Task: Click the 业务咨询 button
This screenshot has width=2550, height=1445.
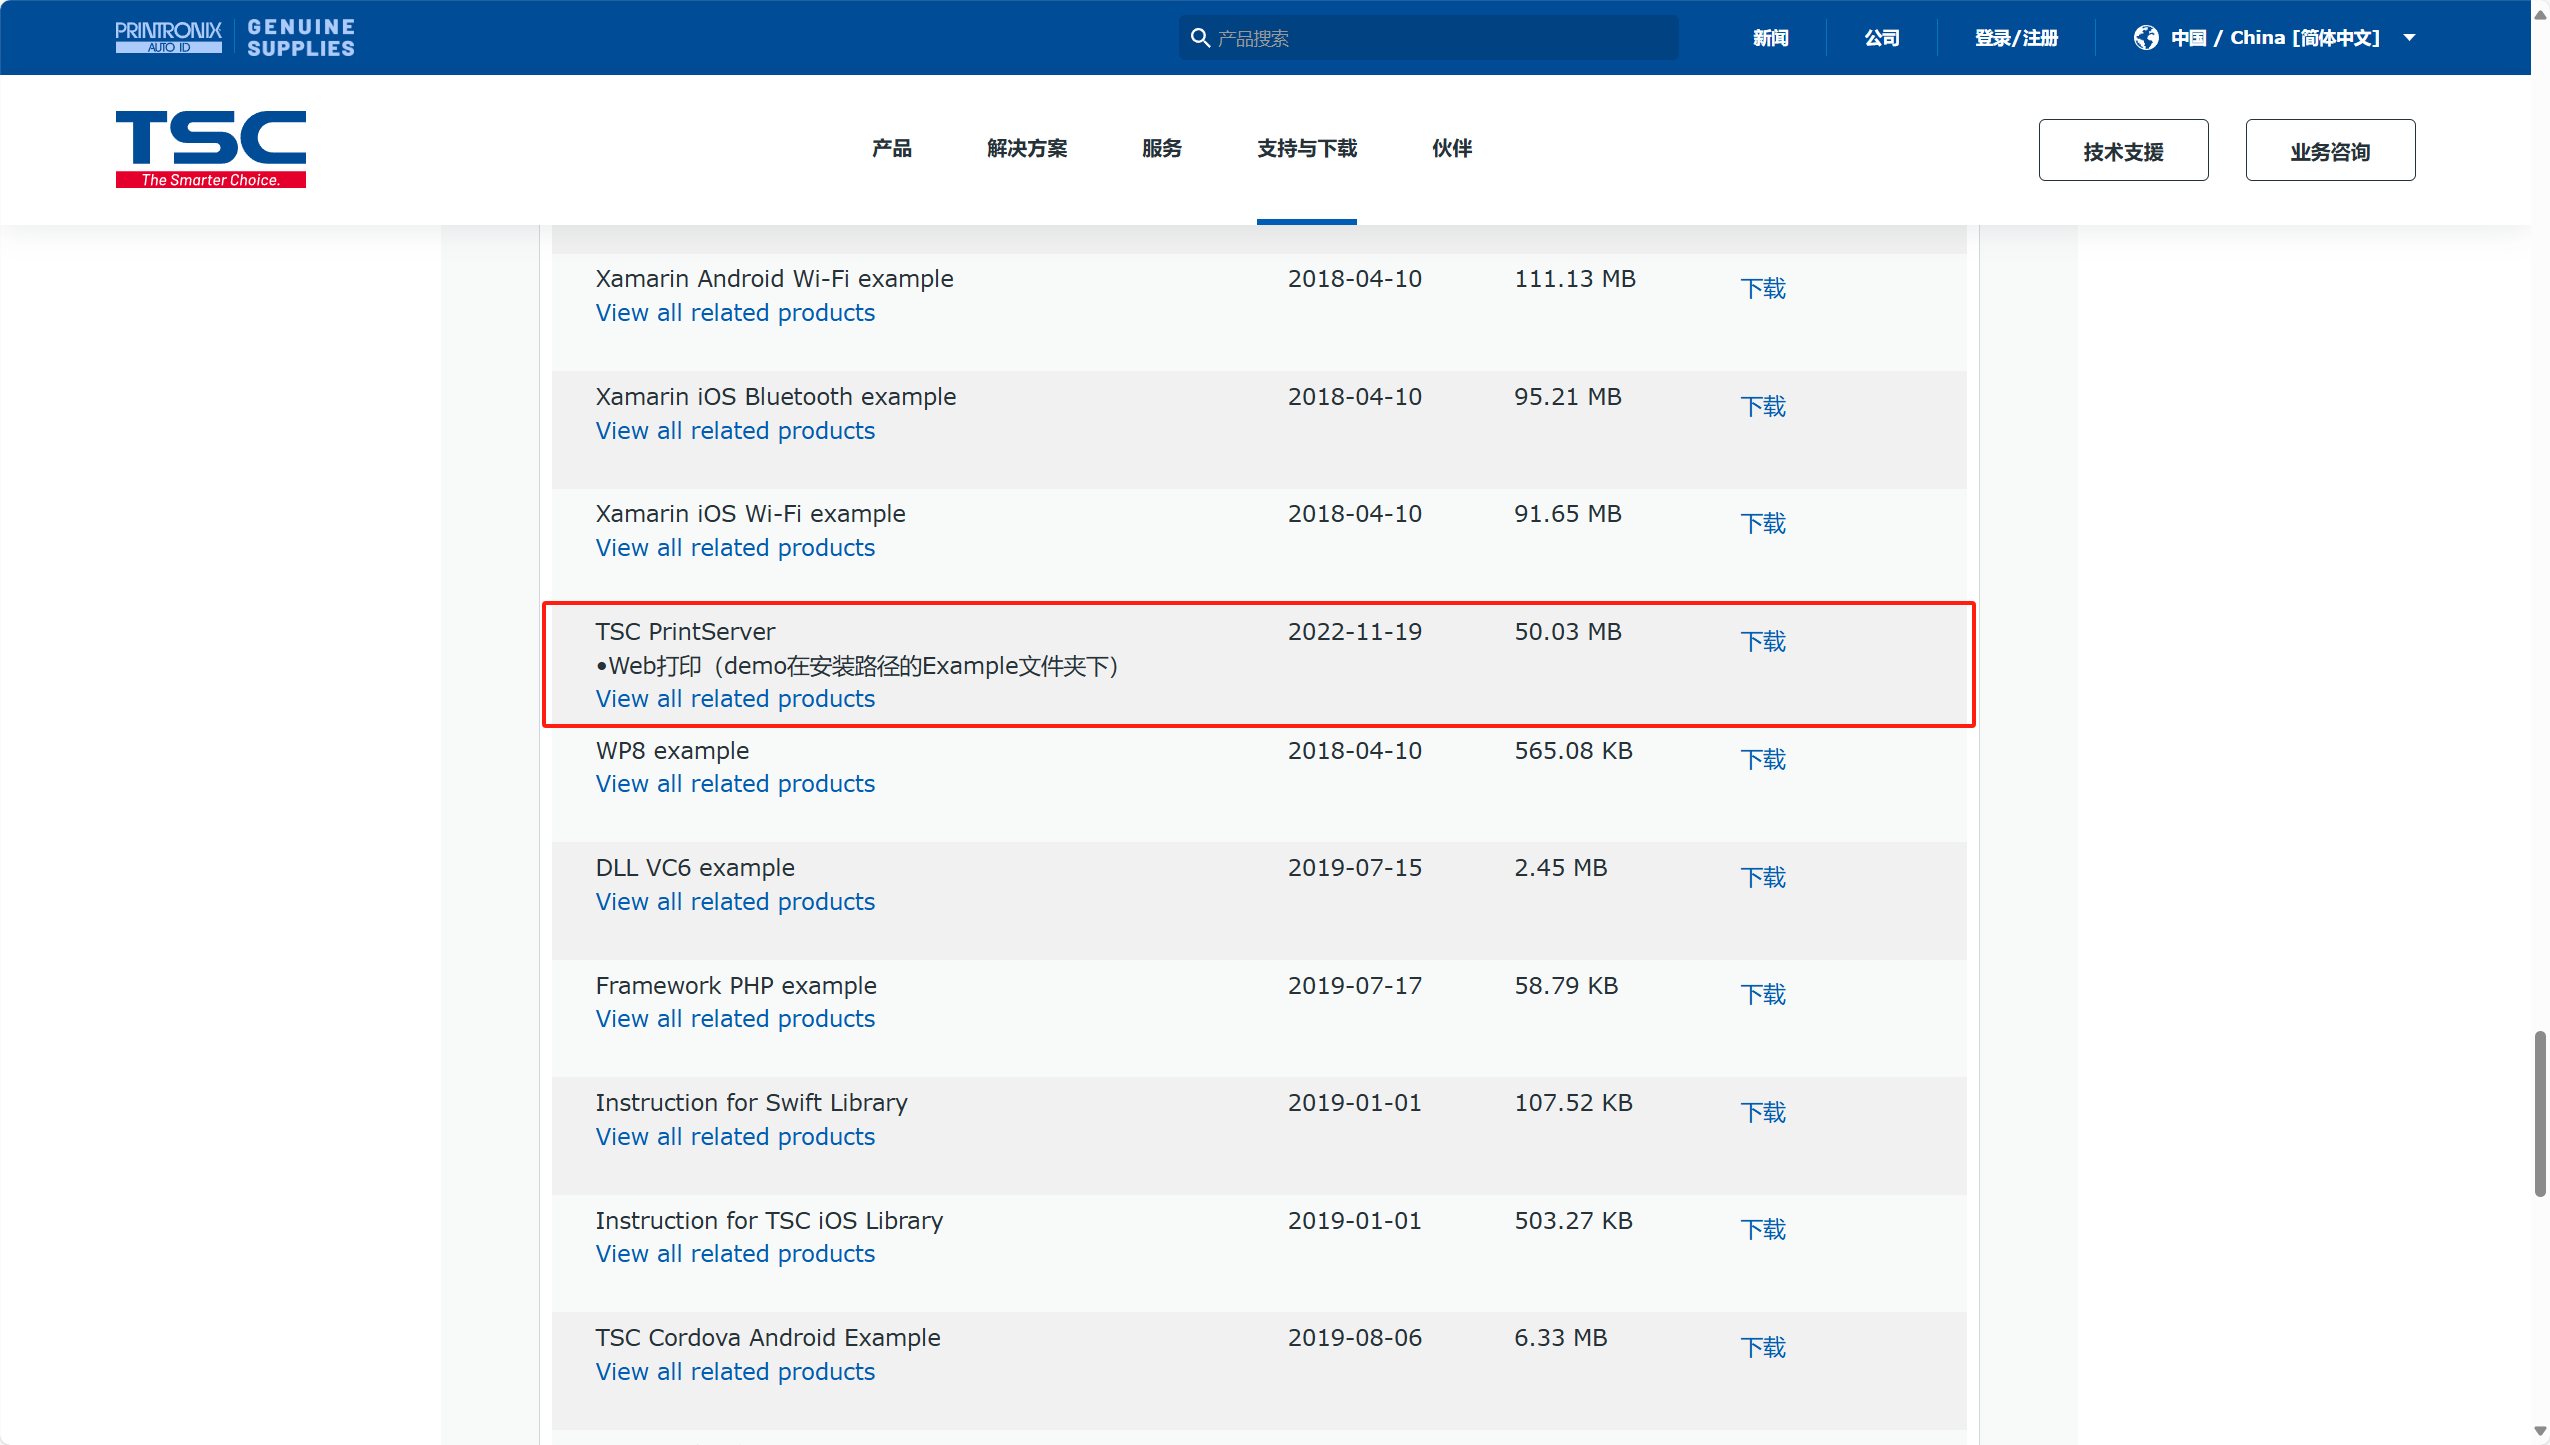Action: 2331,151
